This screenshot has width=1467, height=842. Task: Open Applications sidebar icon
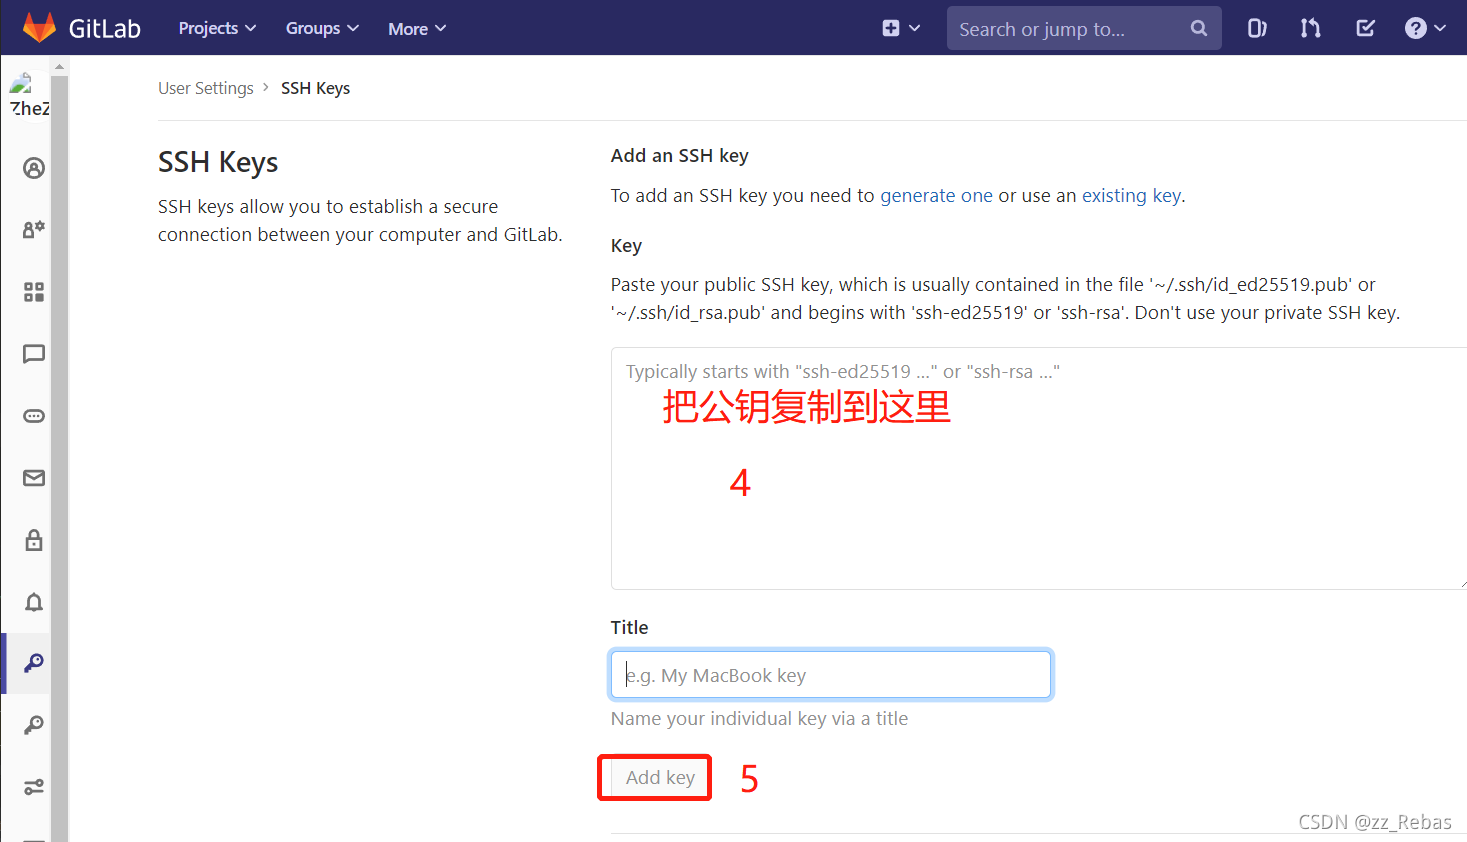[x=34, y=292]
